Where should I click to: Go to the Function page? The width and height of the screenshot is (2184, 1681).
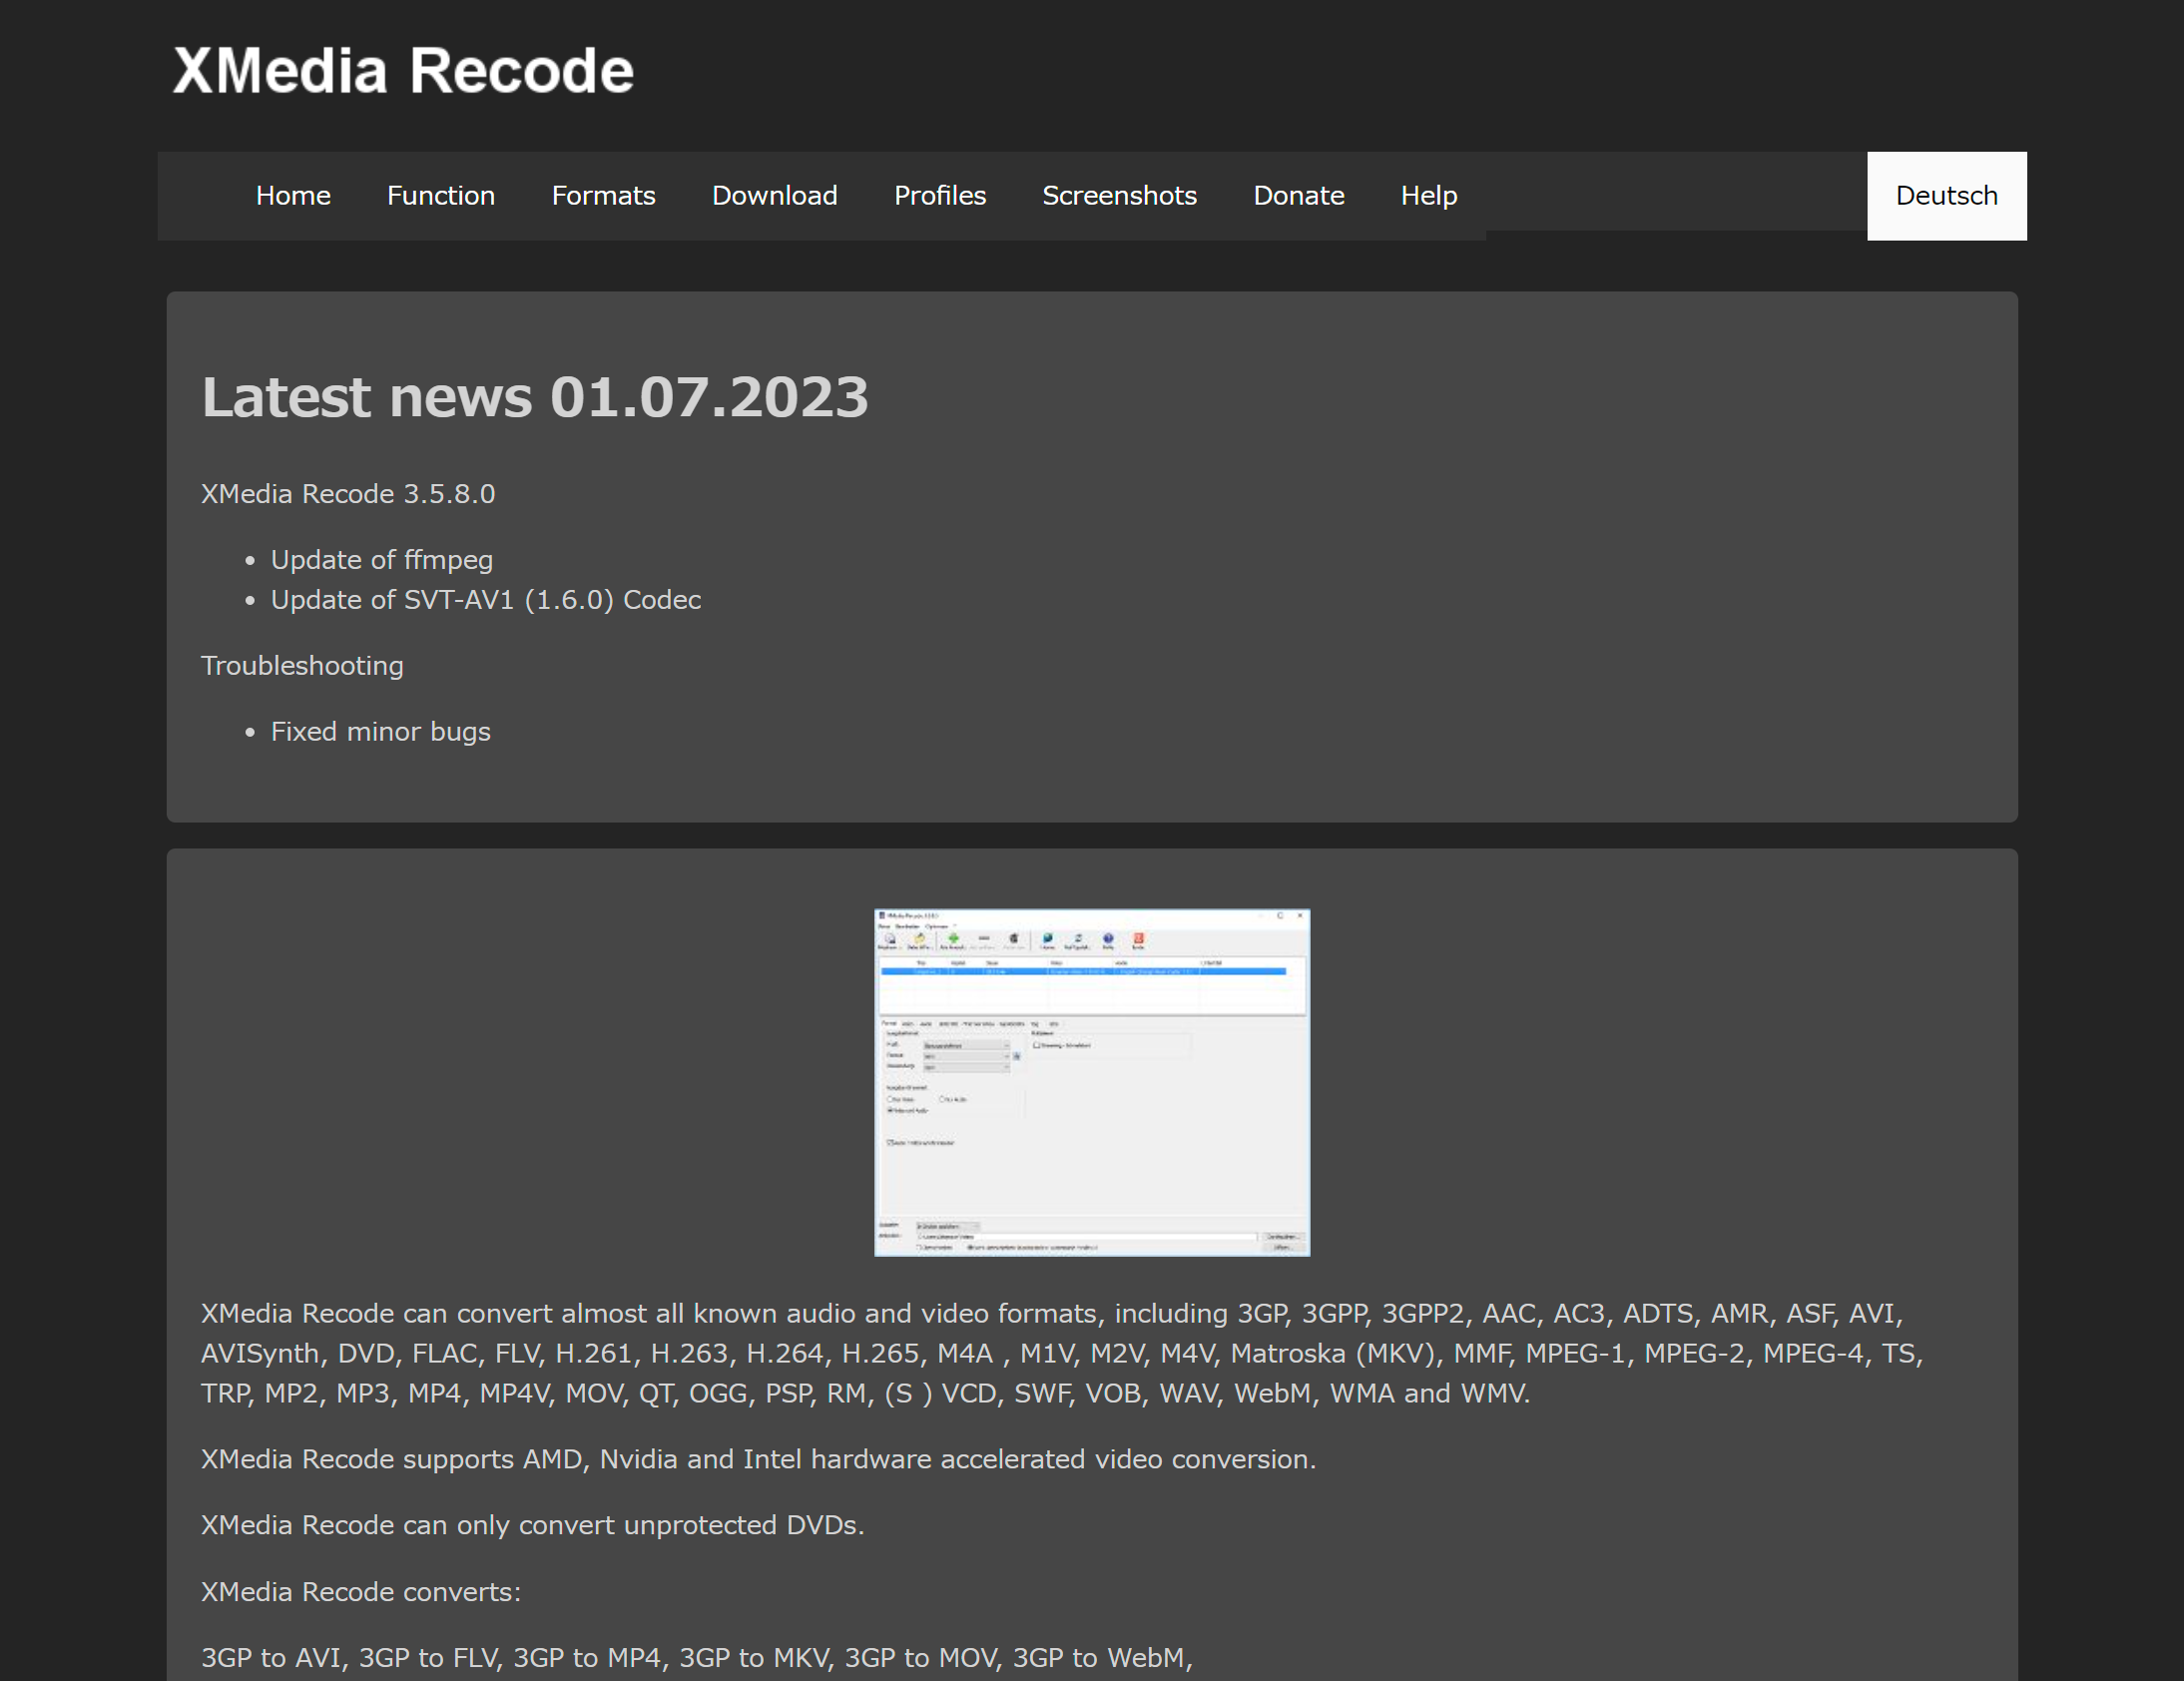click(x=440, y=195)
